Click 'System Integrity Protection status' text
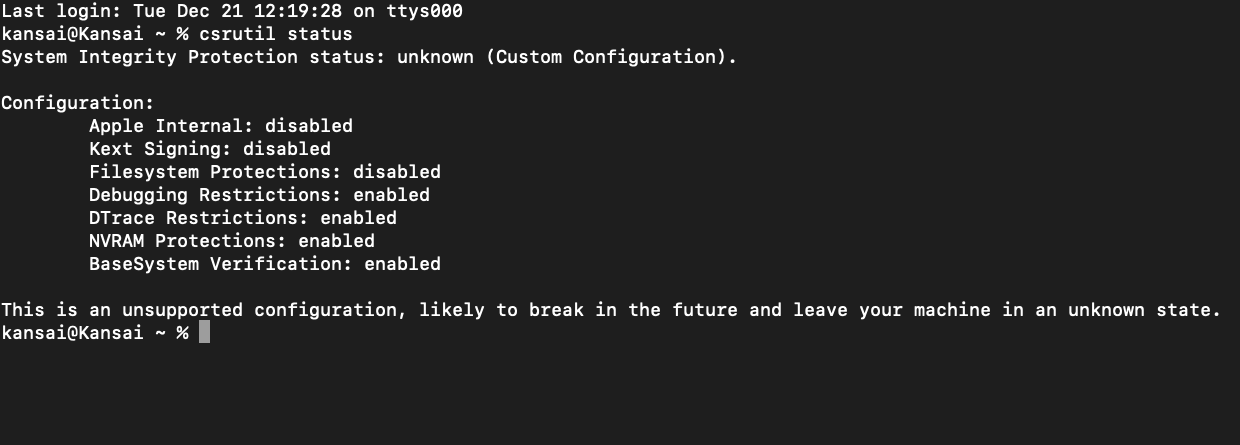This screenshot has height=445, width=1240. (193, 57)
